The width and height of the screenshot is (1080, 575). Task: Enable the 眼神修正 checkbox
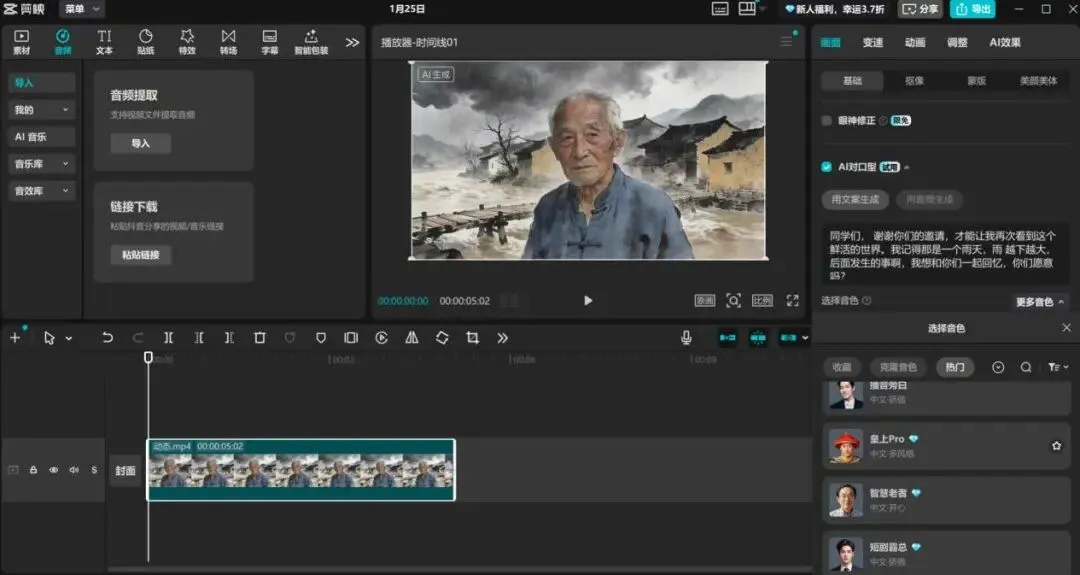pyautogui.click(x=826, y=120)
